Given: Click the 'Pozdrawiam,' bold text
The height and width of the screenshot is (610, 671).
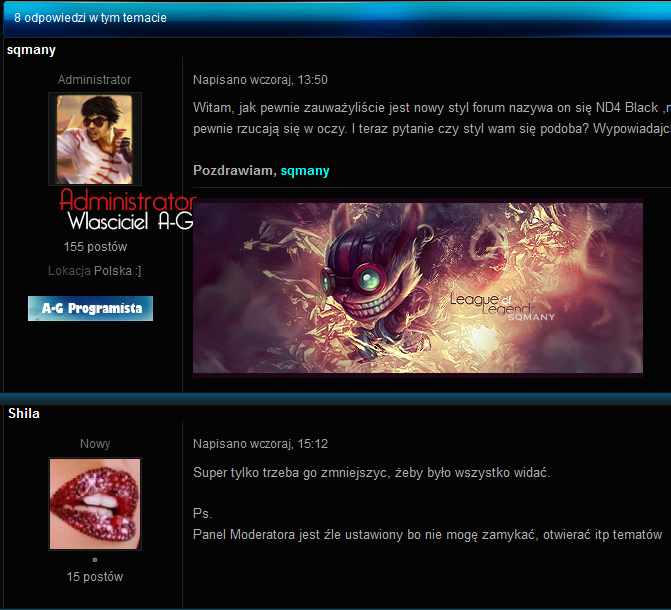Looking at the screenshot, I should click(x=235, y=171).
